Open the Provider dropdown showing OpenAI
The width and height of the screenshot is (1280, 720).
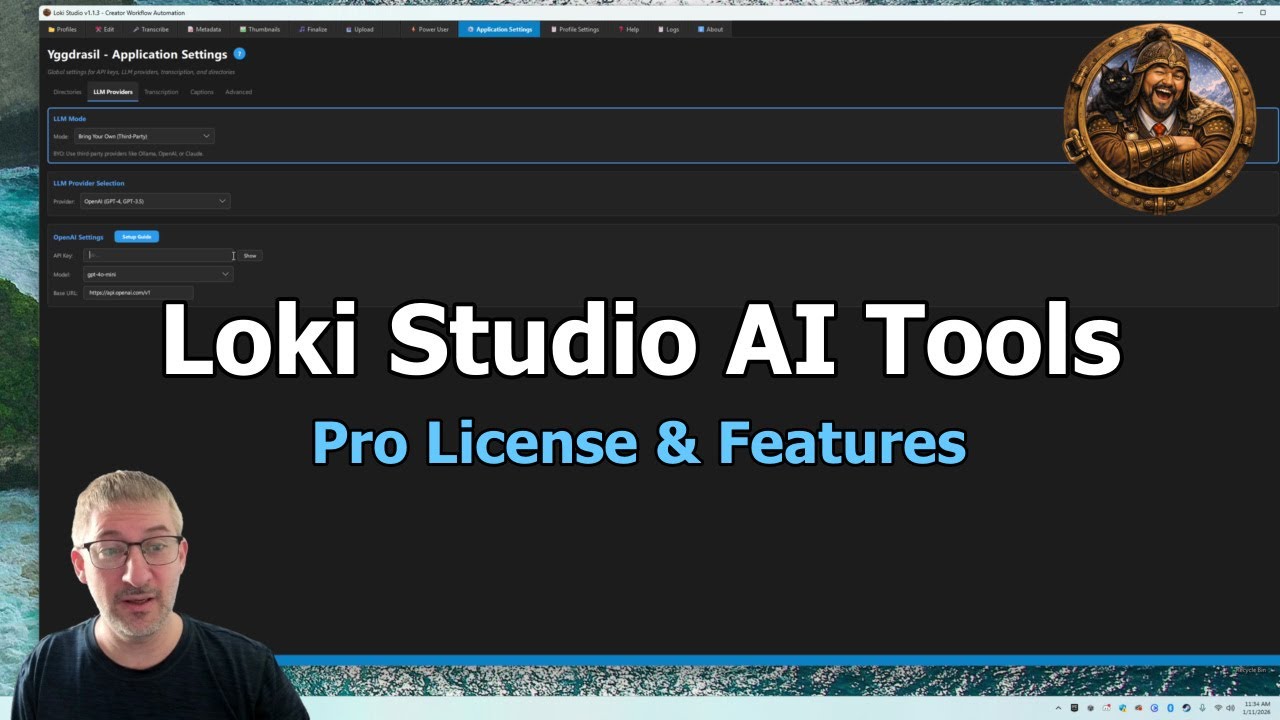(155, 201)
